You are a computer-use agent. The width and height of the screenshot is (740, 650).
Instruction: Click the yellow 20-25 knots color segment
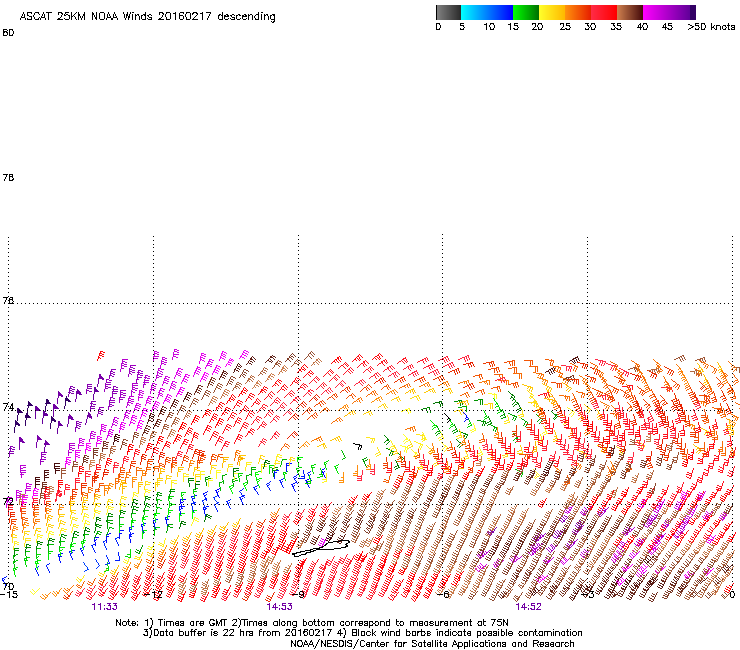click(552, 12)
